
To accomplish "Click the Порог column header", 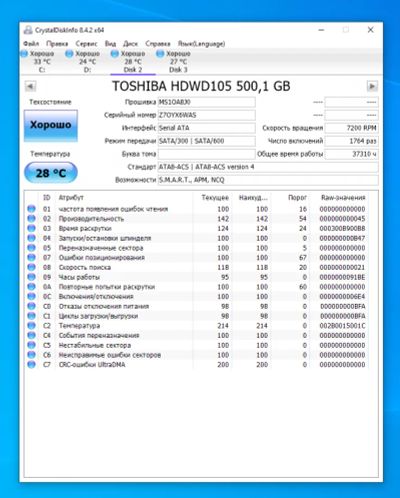I will tap(297, 198).
